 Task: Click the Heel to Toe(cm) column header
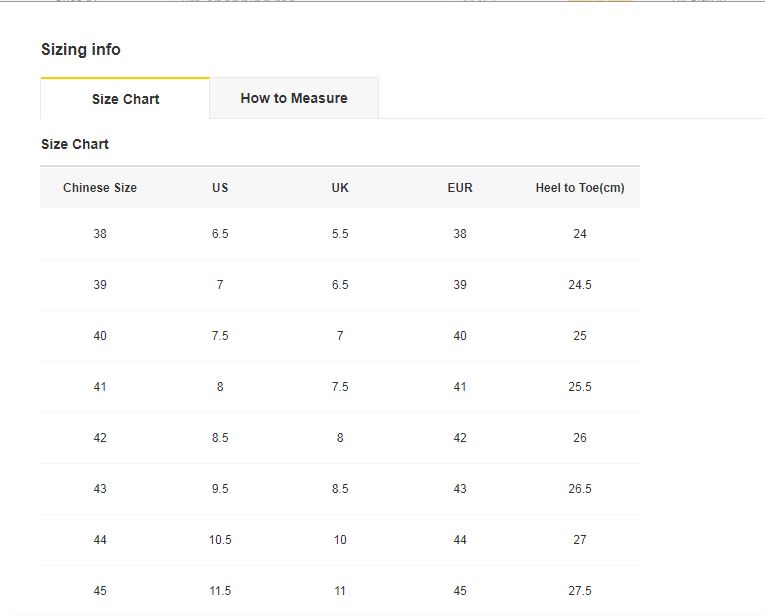click(x=580, y=188)
